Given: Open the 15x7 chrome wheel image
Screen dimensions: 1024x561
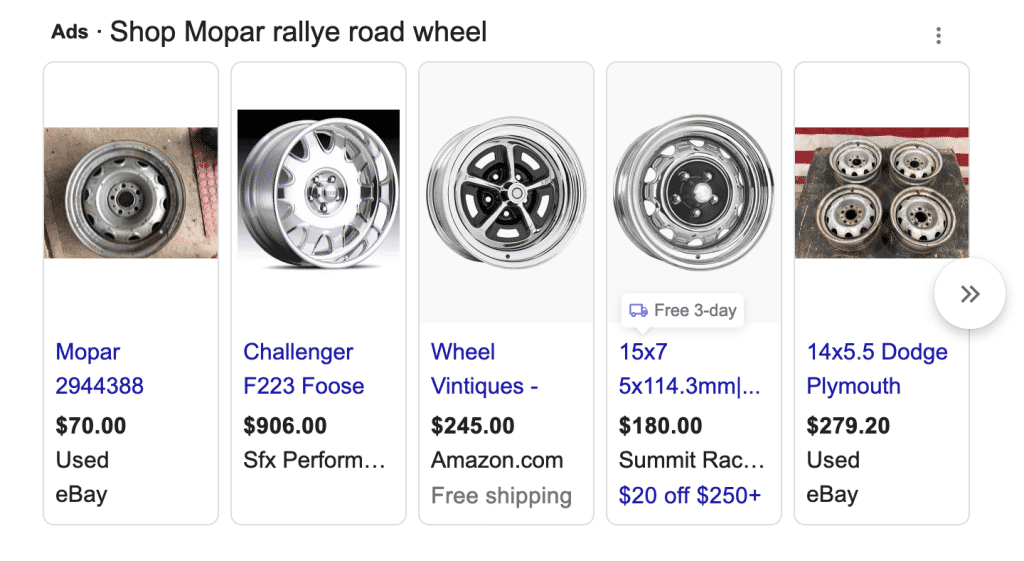Looking at the screenshot, I should (x=693, y=190).
